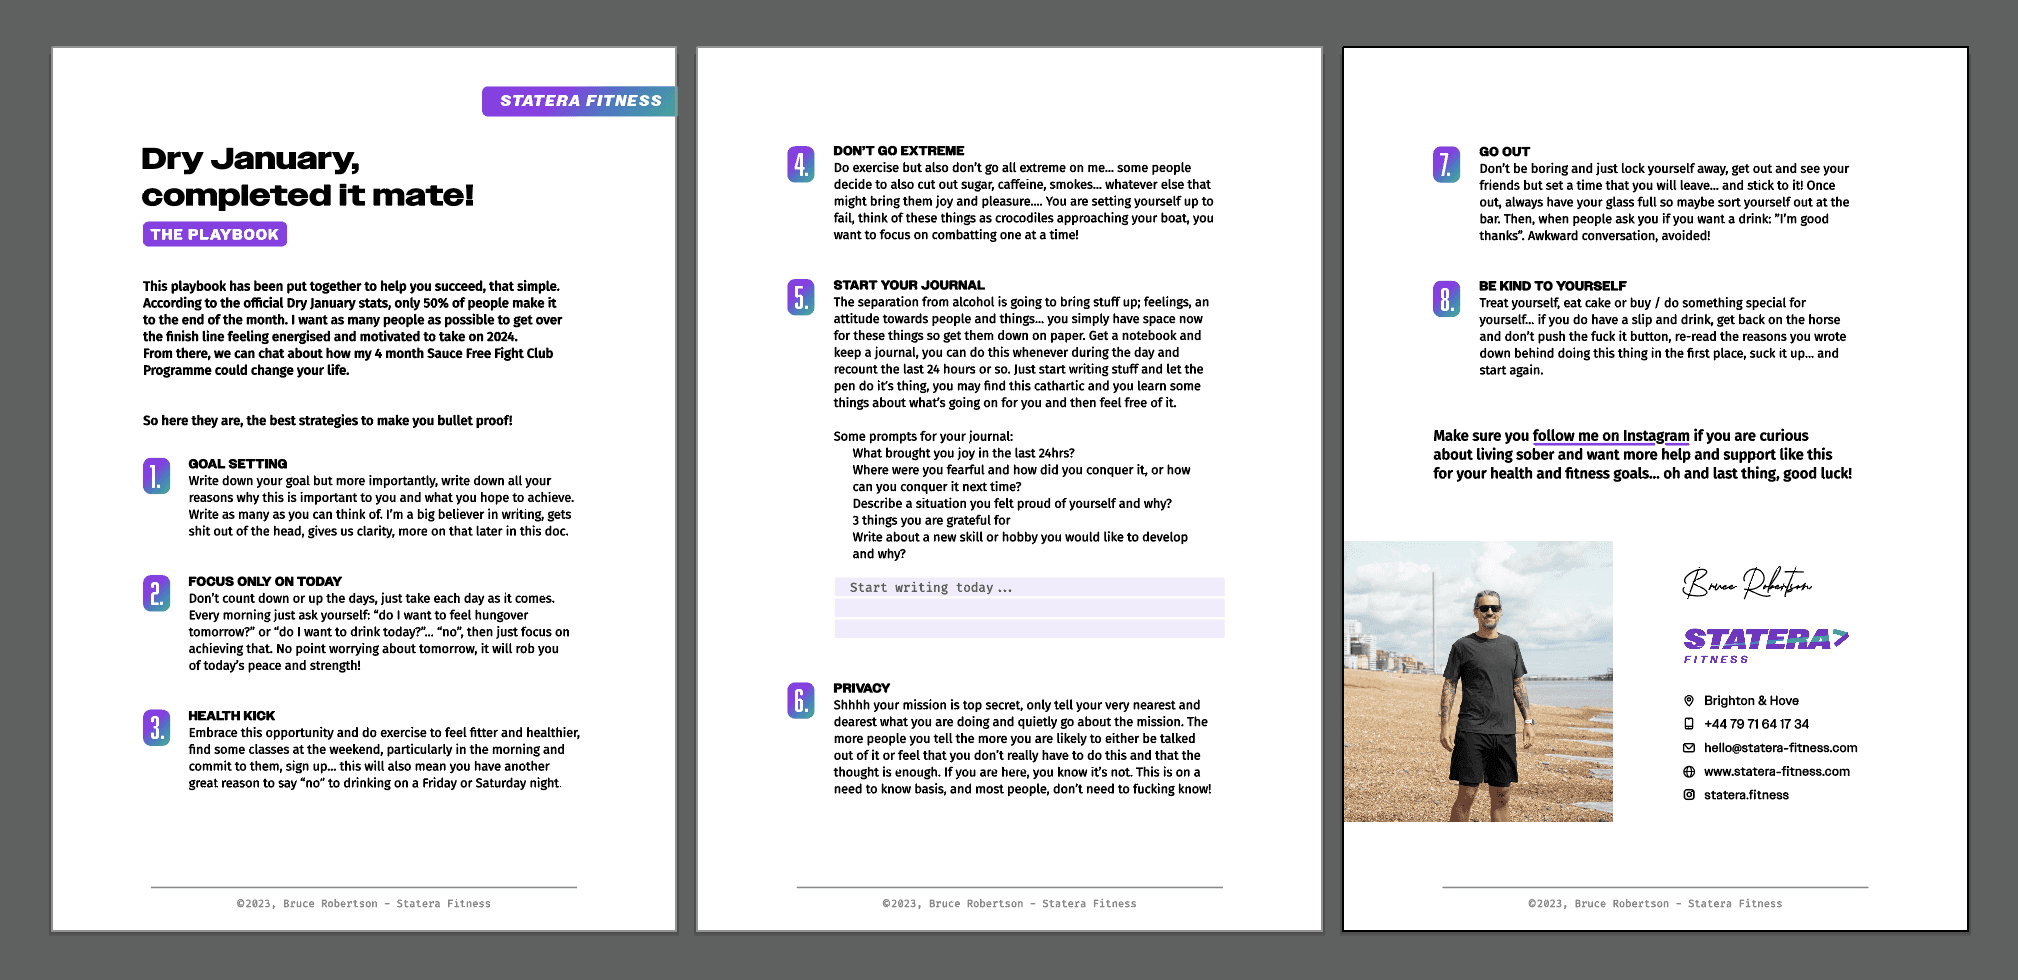Click the location pin icon beside Brighton & Hove

point(1689,701)
